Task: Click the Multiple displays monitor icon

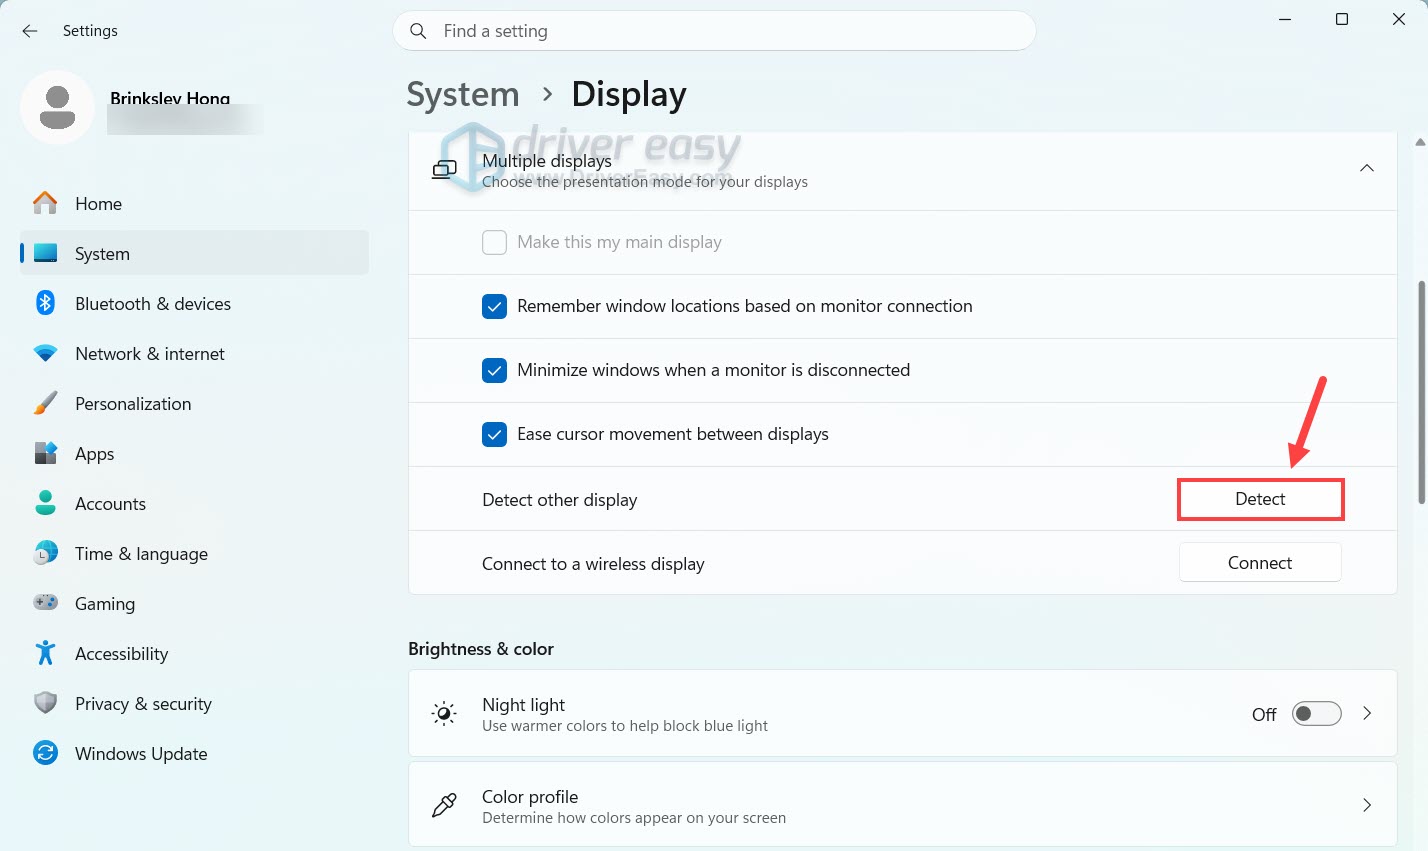Action: pyautogui.click(x=444, y=170)
